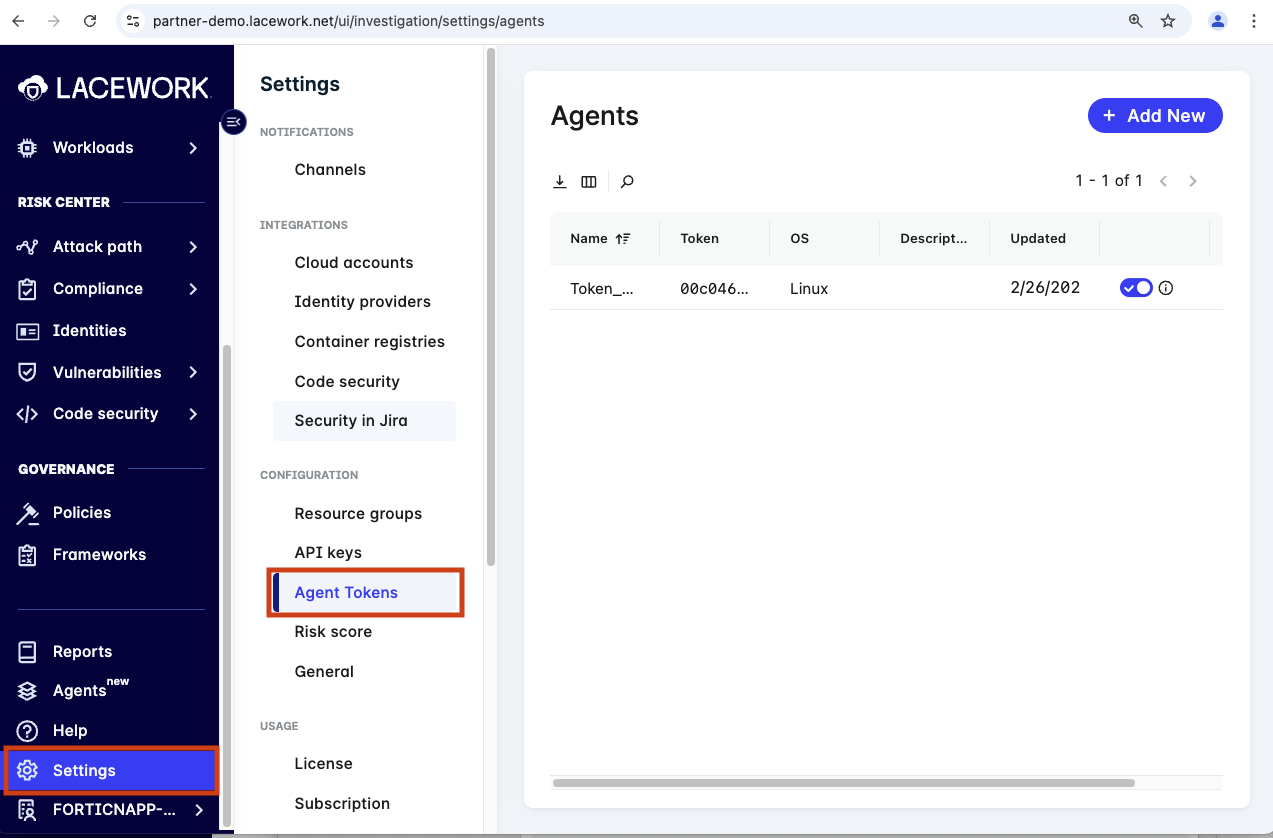1273x838 pixels.
Task: Go to next page of agents
Action: [x=1193, y=181]
